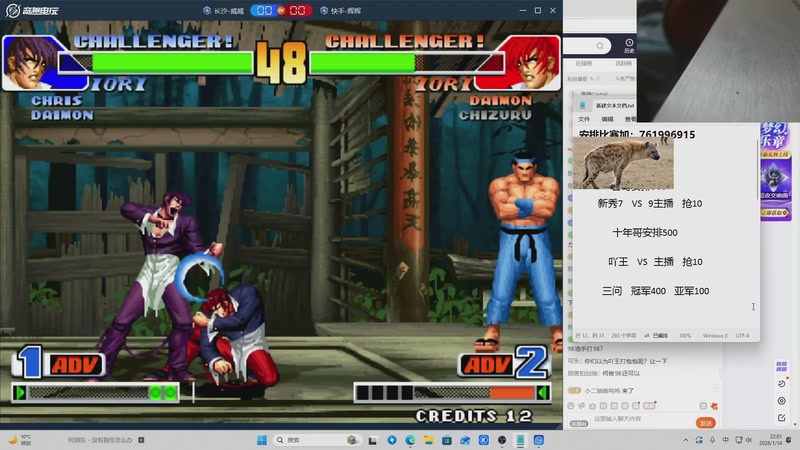Close the song title notification on taskbar

click(141, 440)
